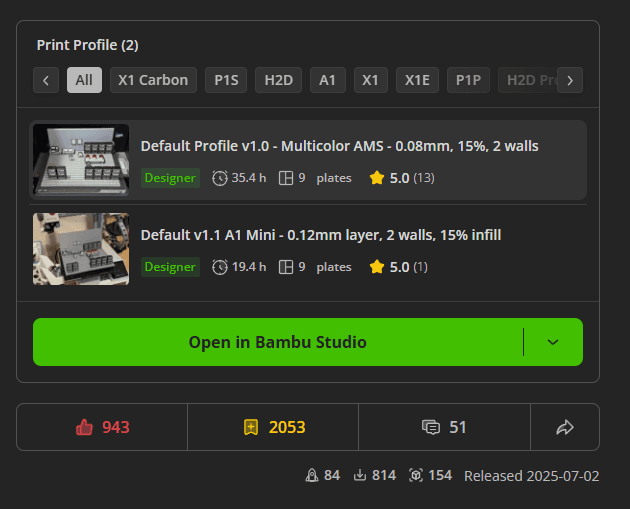Viewport: 630px width, 509px height.
Task: Filter profiles by A1 printer
Action: 327,80
